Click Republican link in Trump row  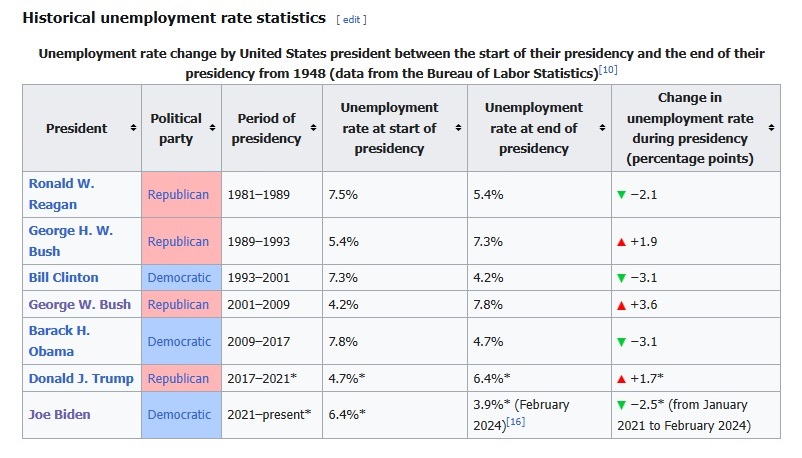coord(178,379)
